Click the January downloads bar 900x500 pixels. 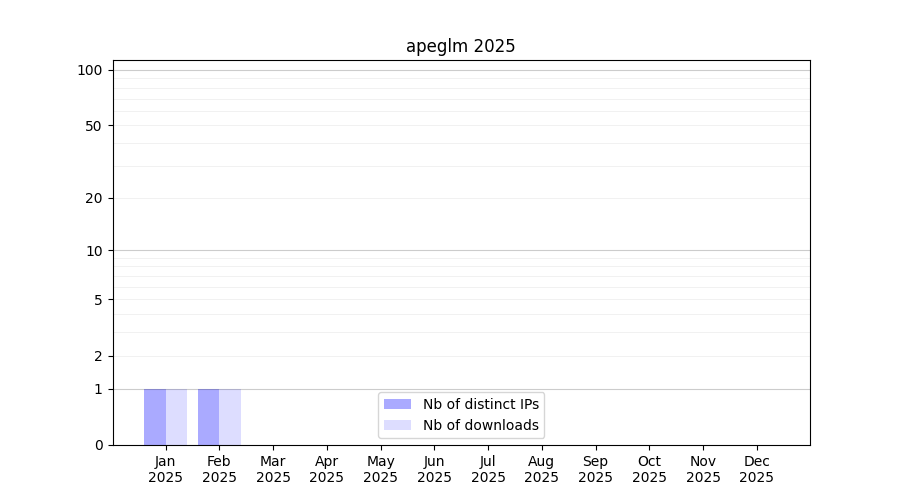tap(176, 417)
